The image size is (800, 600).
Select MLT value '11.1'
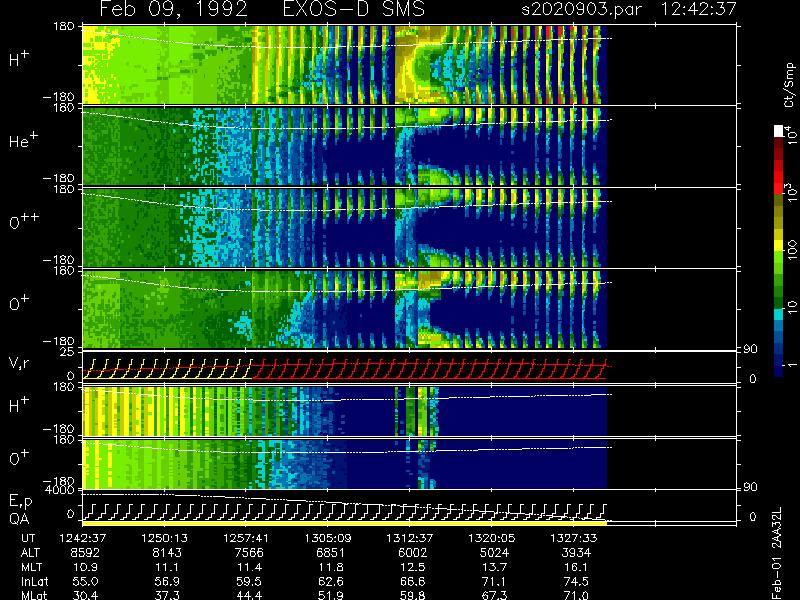(x=167, y=567)
